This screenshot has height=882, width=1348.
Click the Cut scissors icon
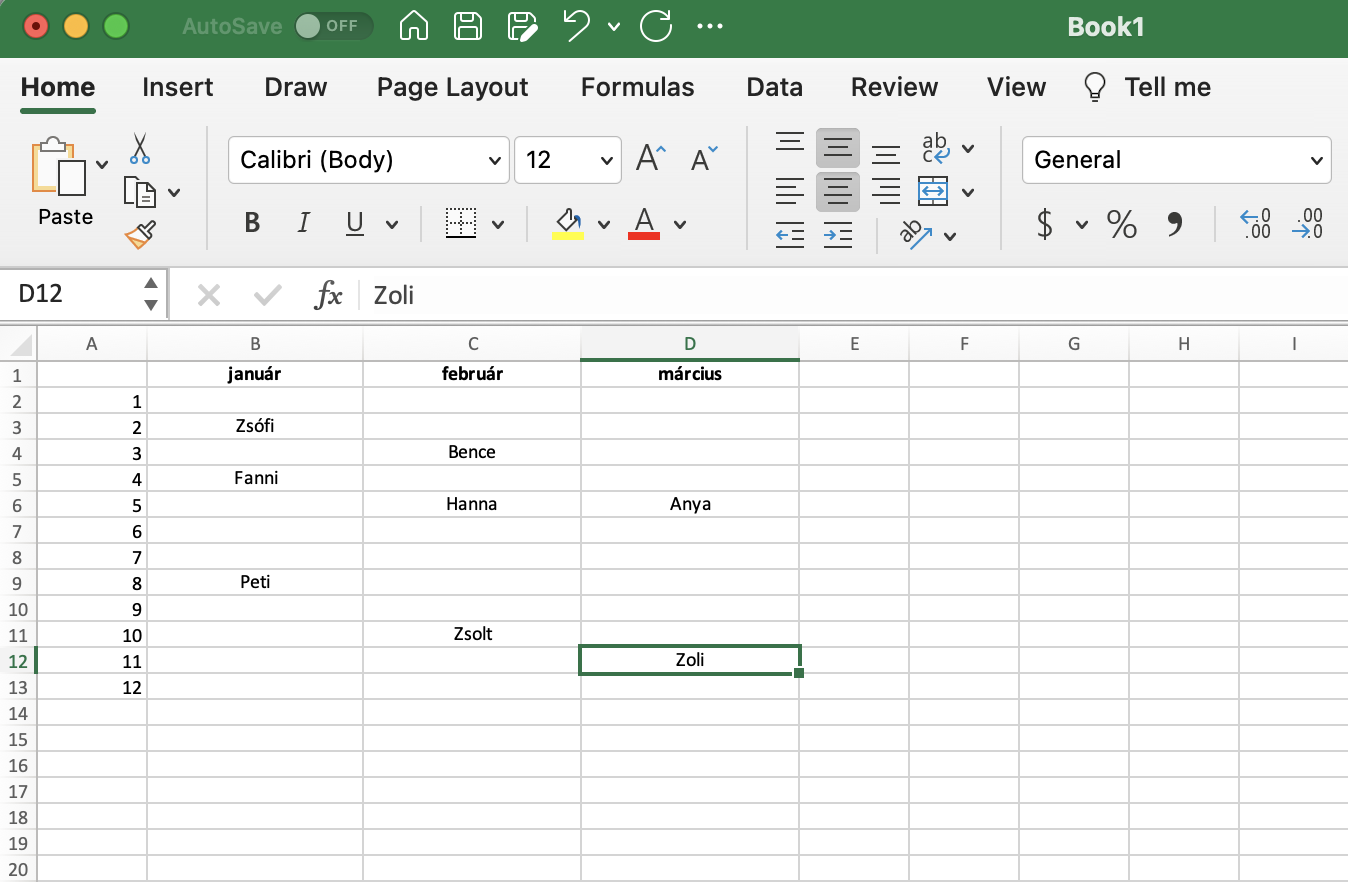139,149
